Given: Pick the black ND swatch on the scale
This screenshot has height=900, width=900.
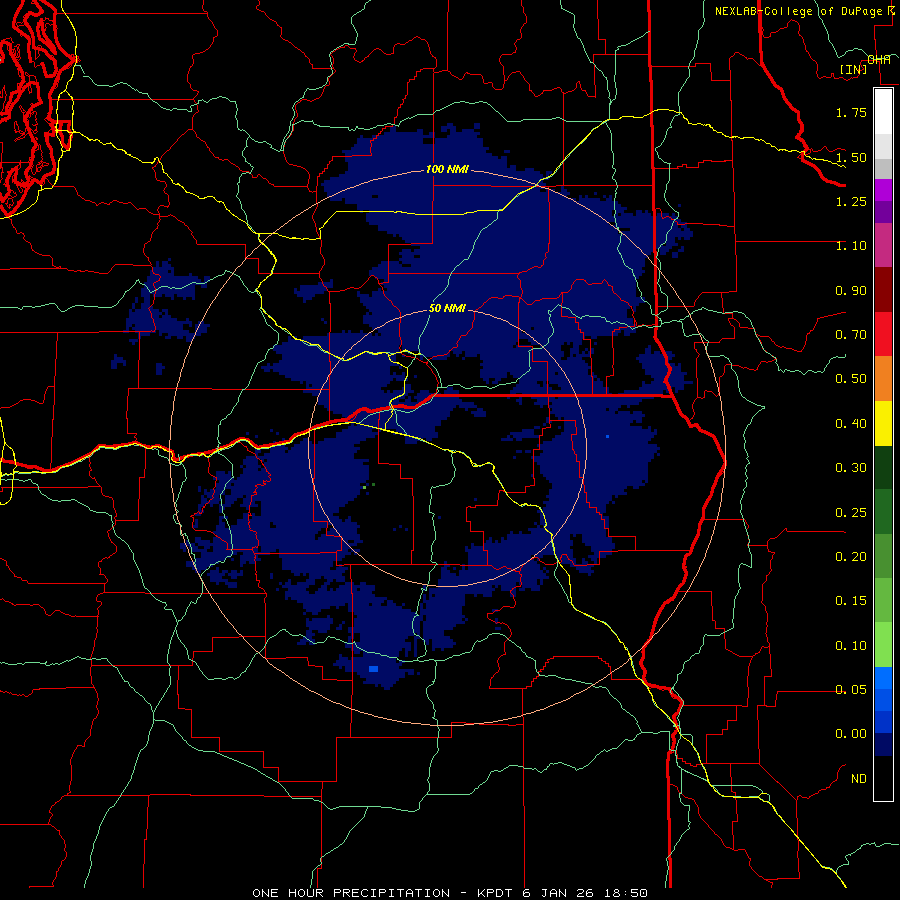Looking at the screenshot, I should [883, 778].
